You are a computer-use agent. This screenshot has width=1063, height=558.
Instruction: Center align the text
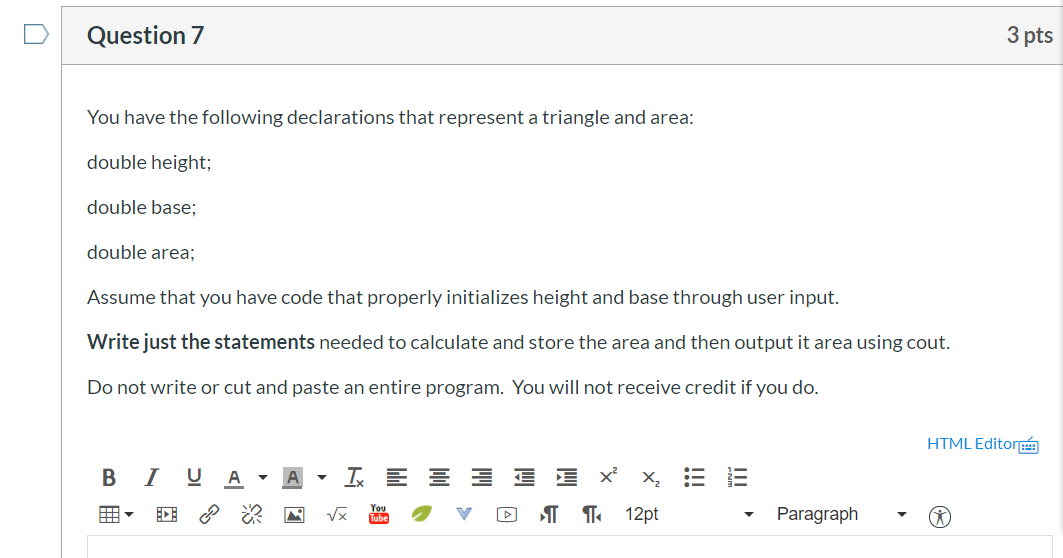[x=439, y=477]
